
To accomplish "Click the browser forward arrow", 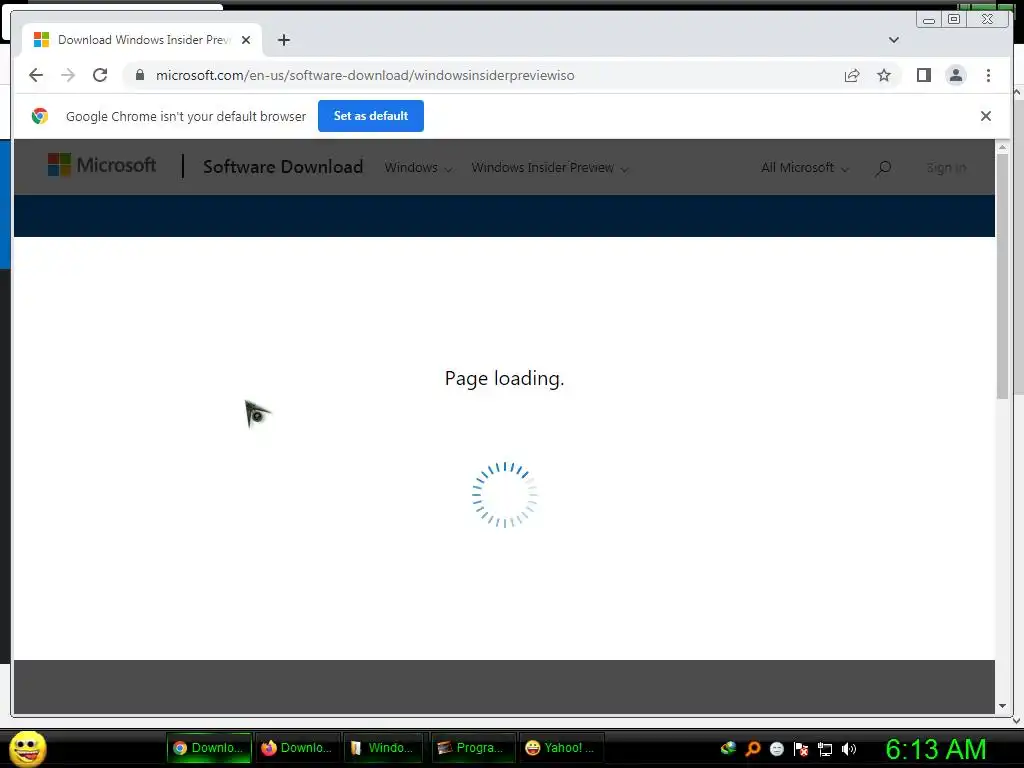I will click(68, 75).
